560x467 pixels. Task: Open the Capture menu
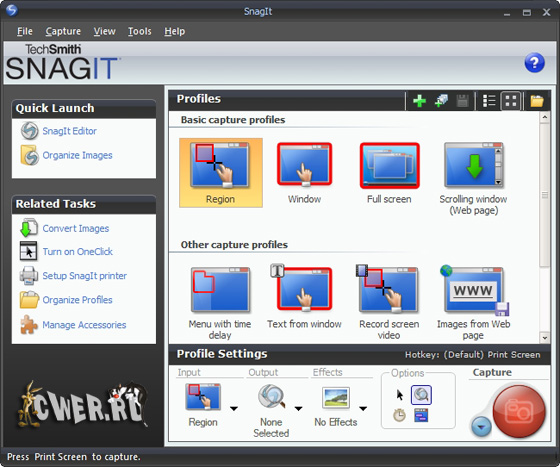(x=63, y=31)
